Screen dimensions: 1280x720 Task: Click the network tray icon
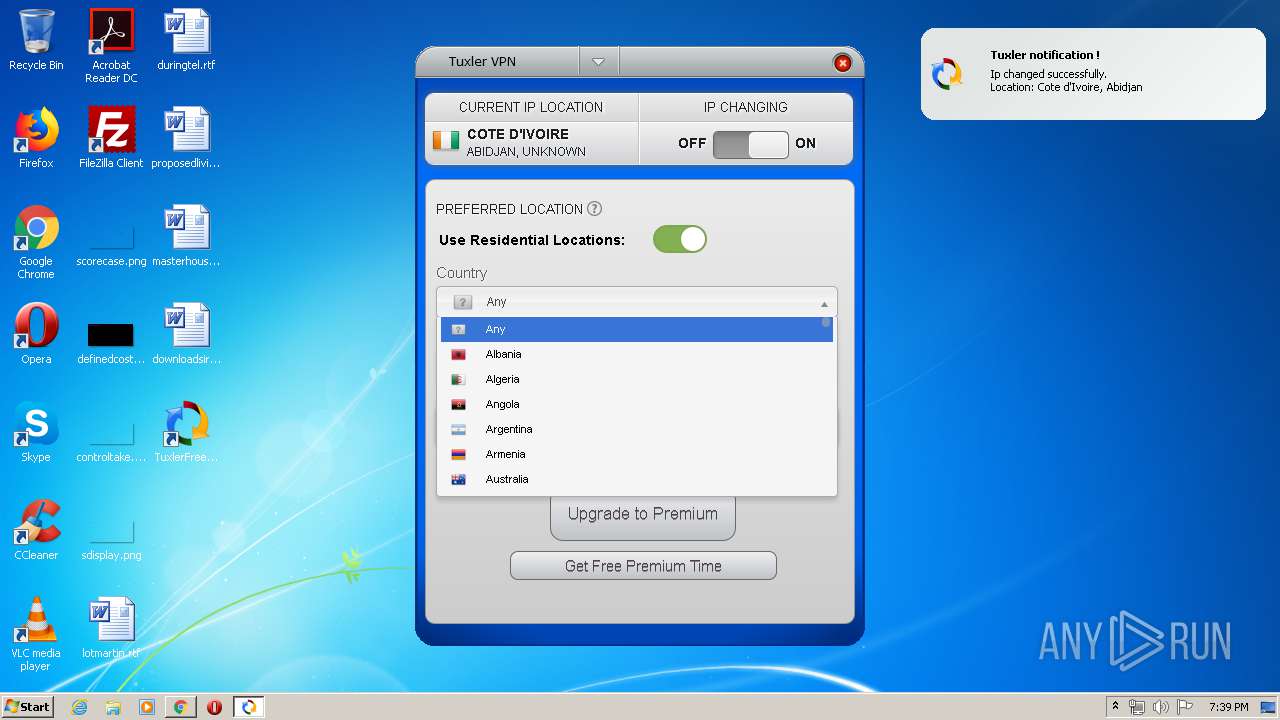[1137, 707]
